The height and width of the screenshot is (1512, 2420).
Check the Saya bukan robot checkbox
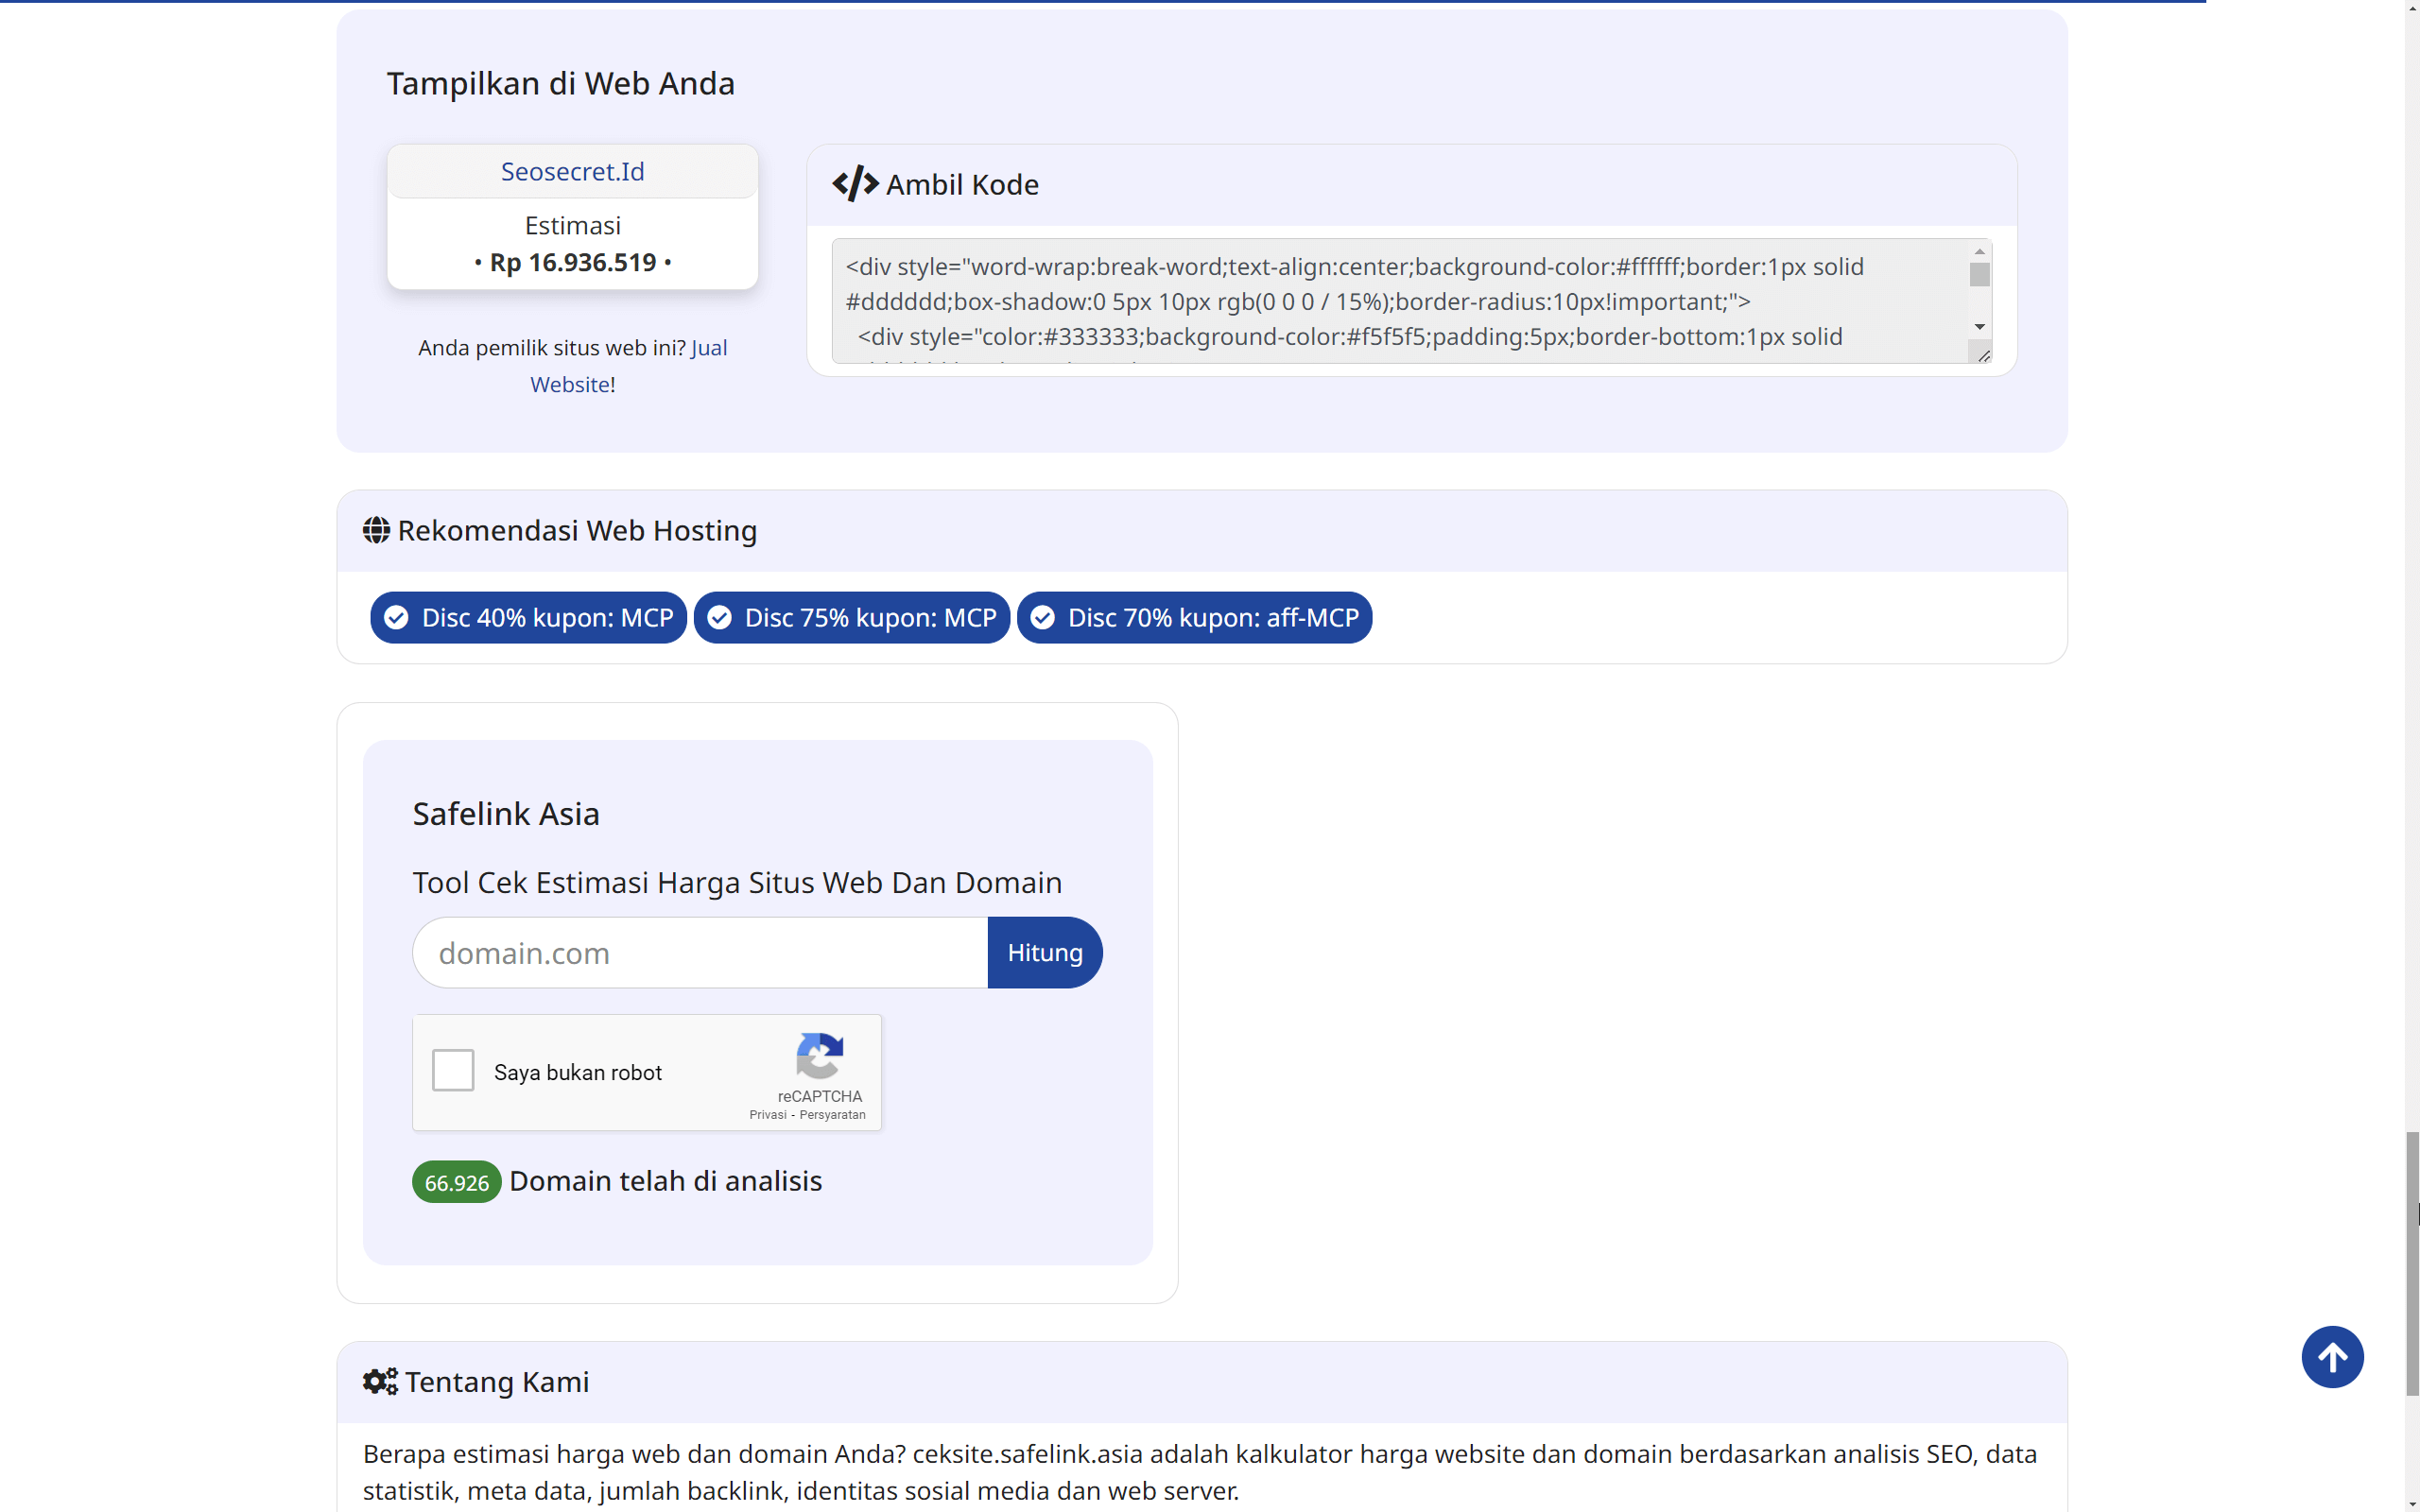pos(452,1070)
